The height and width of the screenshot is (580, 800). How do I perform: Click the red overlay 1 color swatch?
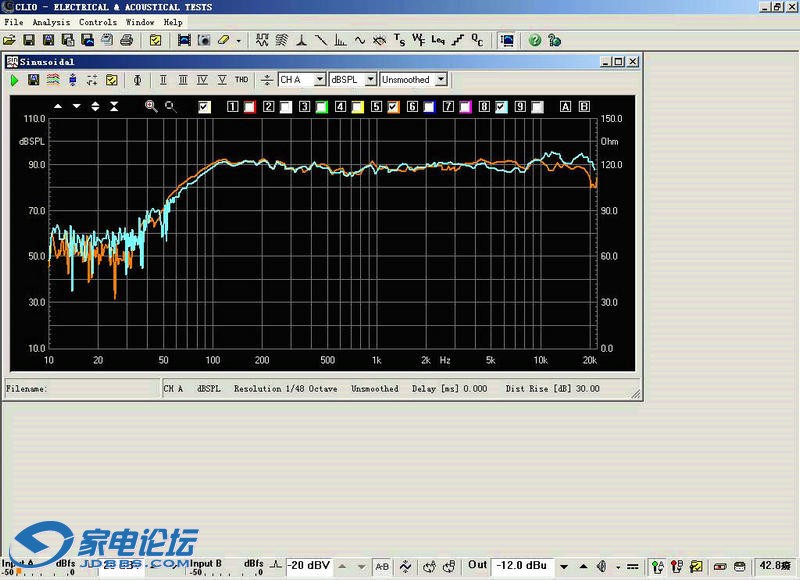click(x=250, y=107)
